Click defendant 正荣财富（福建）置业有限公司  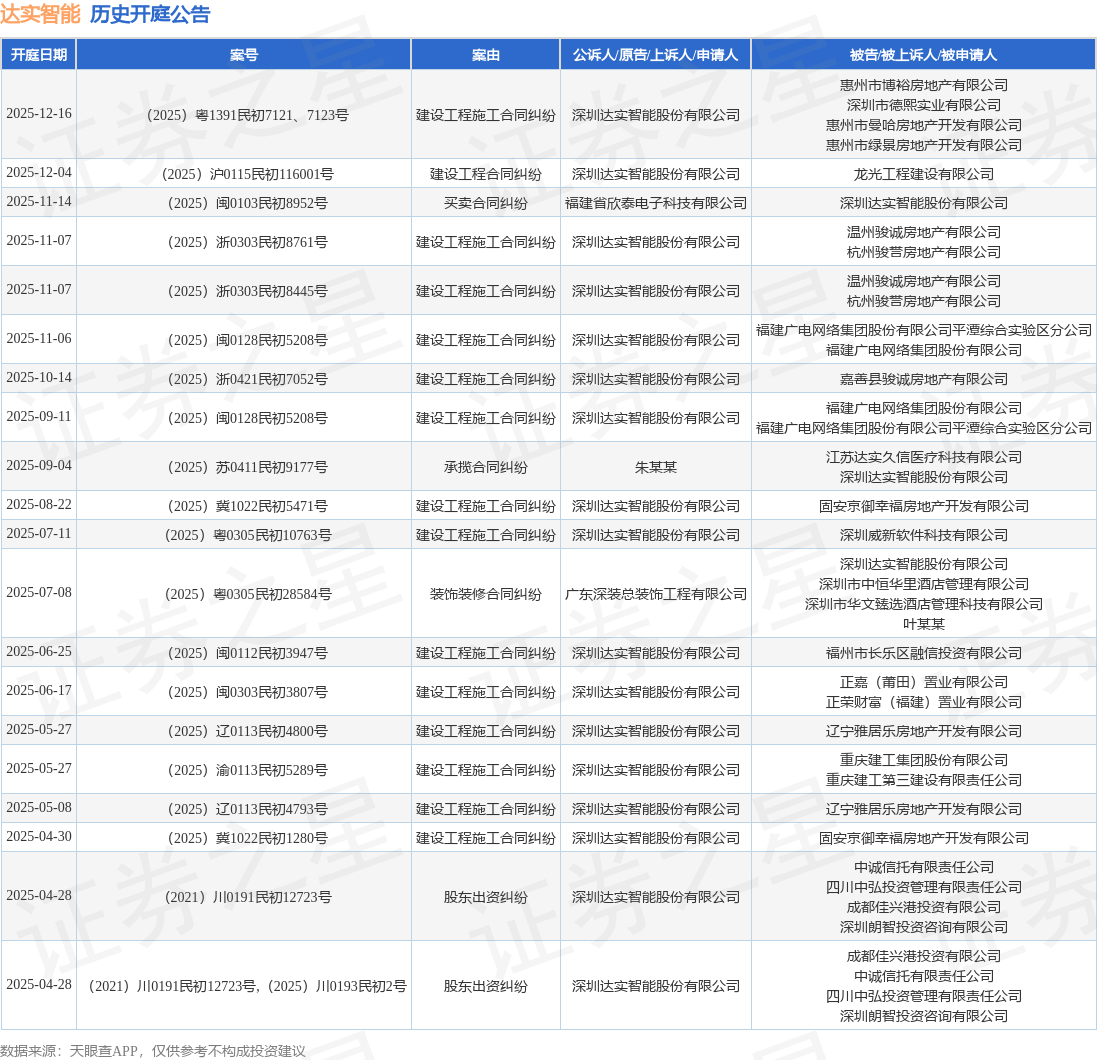pos(923,702)
